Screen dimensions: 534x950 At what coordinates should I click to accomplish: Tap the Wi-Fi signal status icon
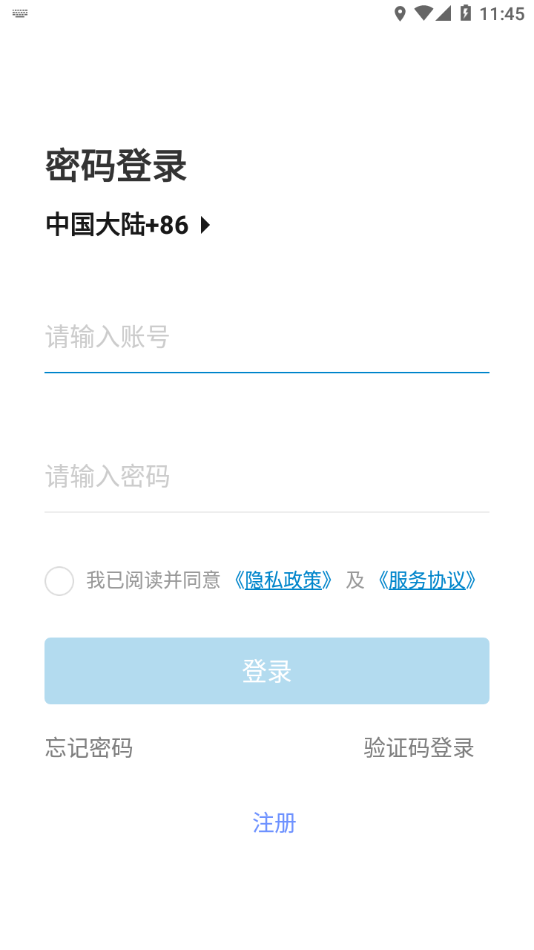click(x=424, y=13)
